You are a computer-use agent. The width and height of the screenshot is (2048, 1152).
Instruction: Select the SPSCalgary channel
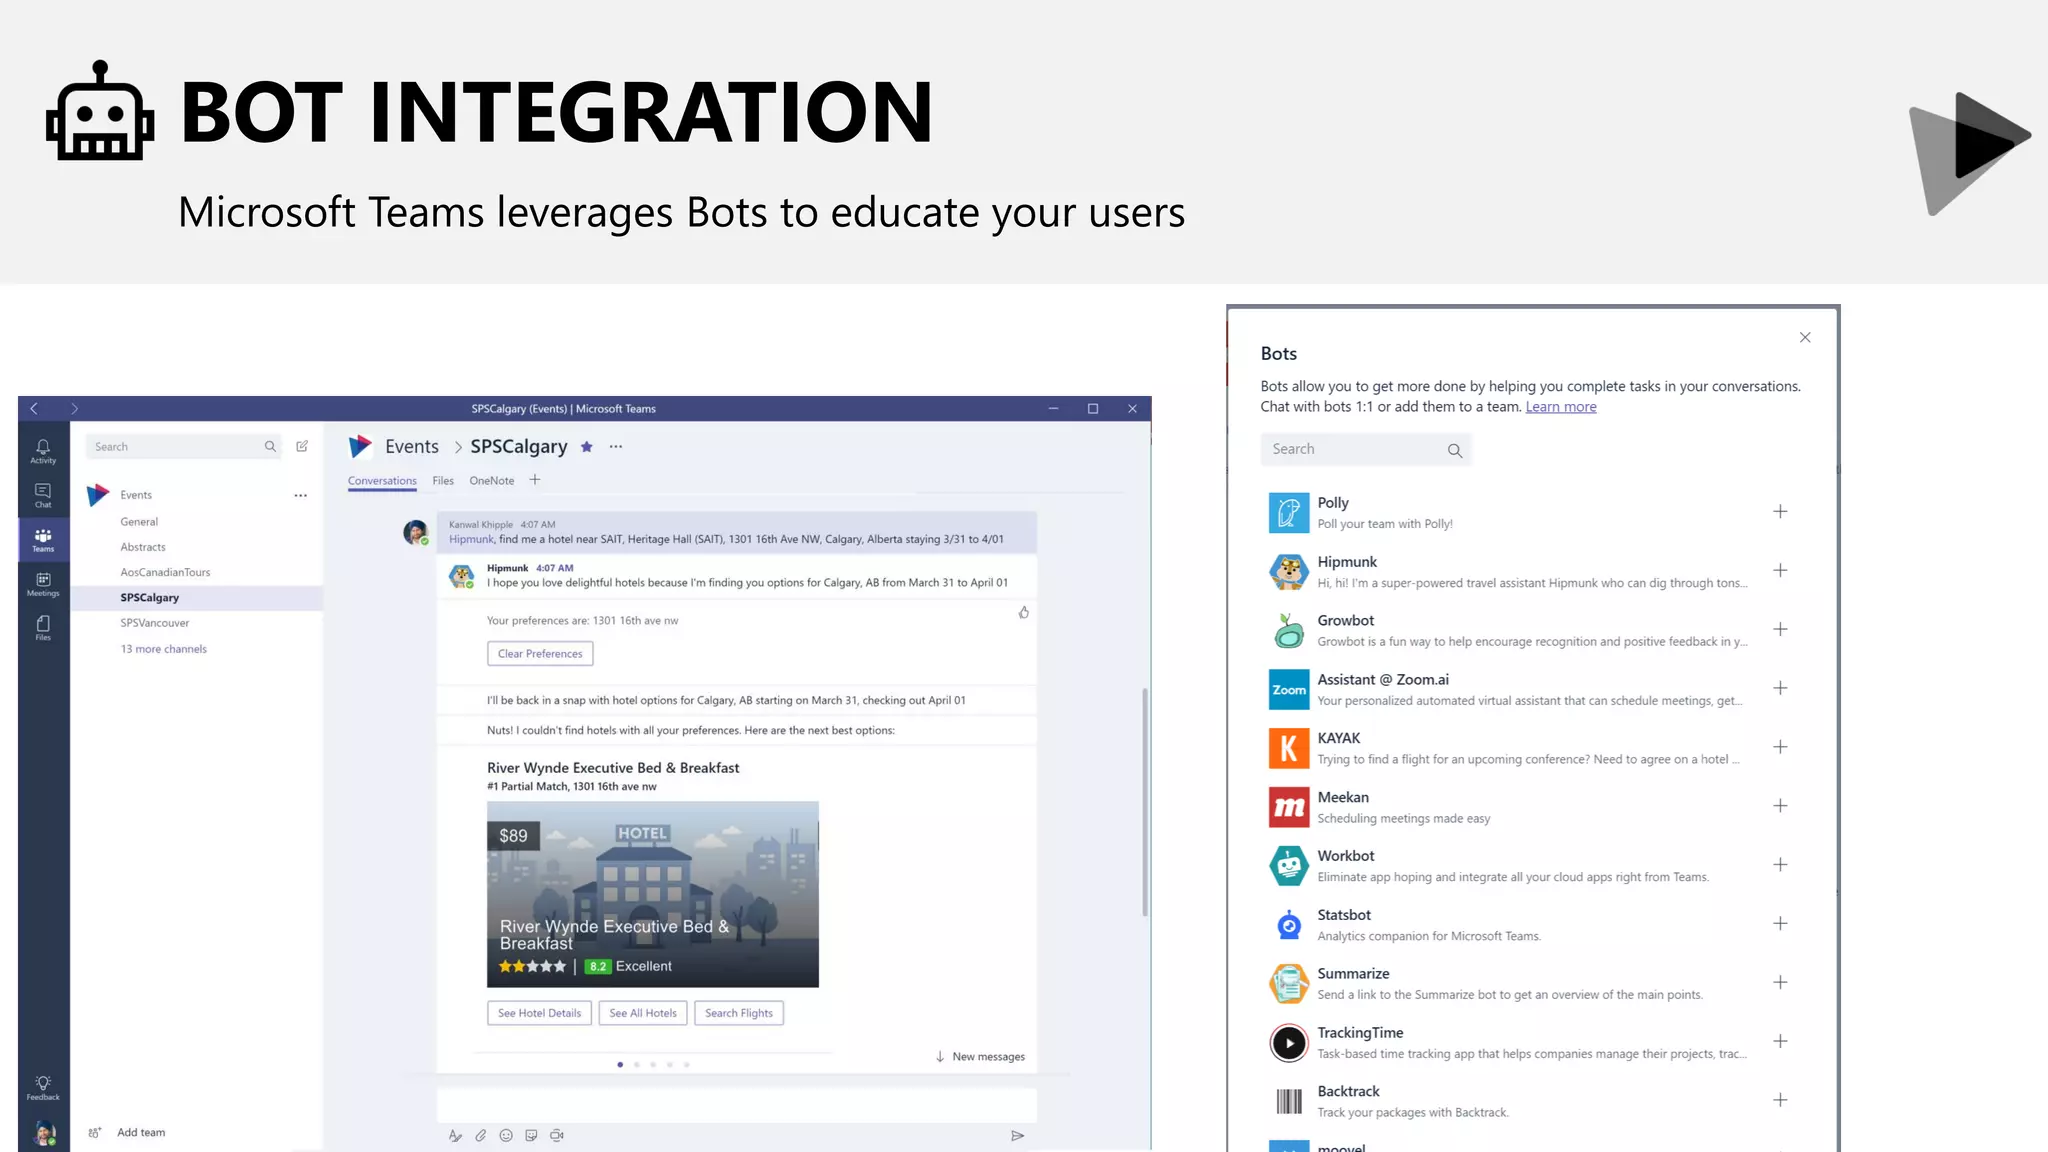(197, 597)
